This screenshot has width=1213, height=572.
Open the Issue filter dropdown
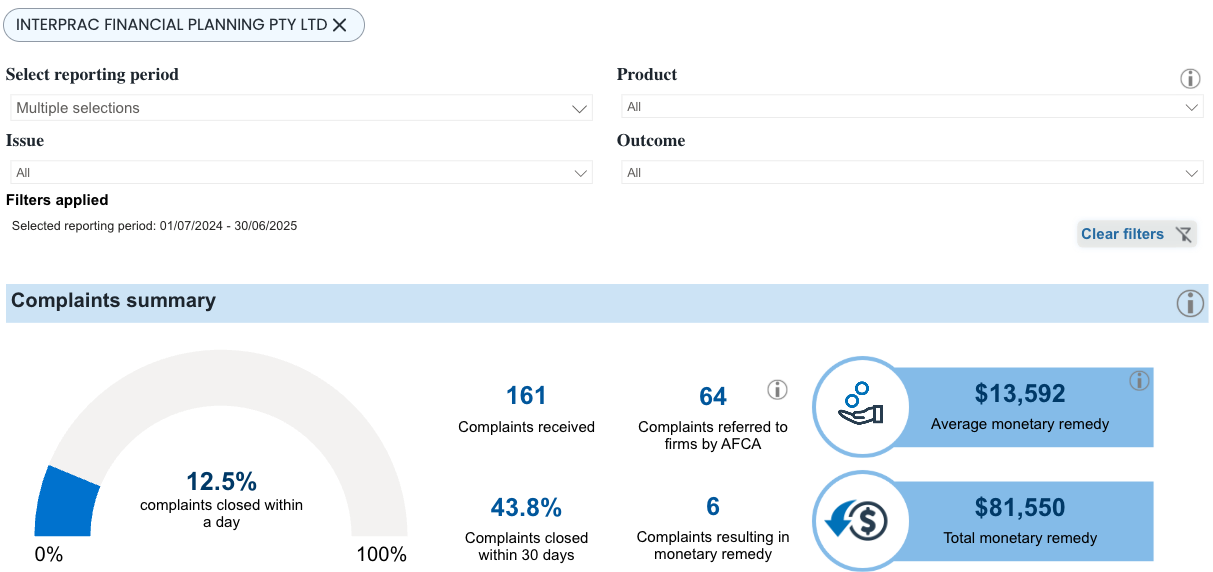(300, 173)
